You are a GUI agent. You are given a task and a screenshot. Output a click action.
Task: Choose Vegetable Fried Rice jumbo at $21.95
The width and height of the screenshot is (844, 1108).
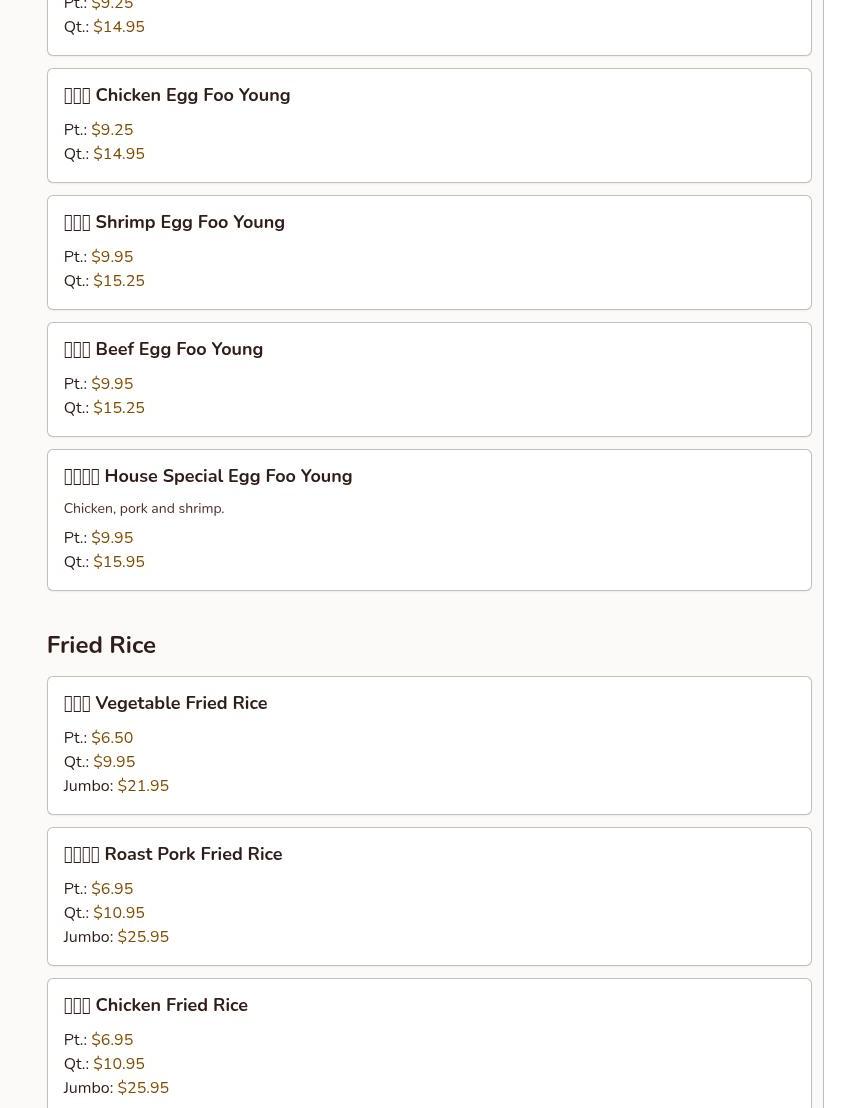[143, 786]
